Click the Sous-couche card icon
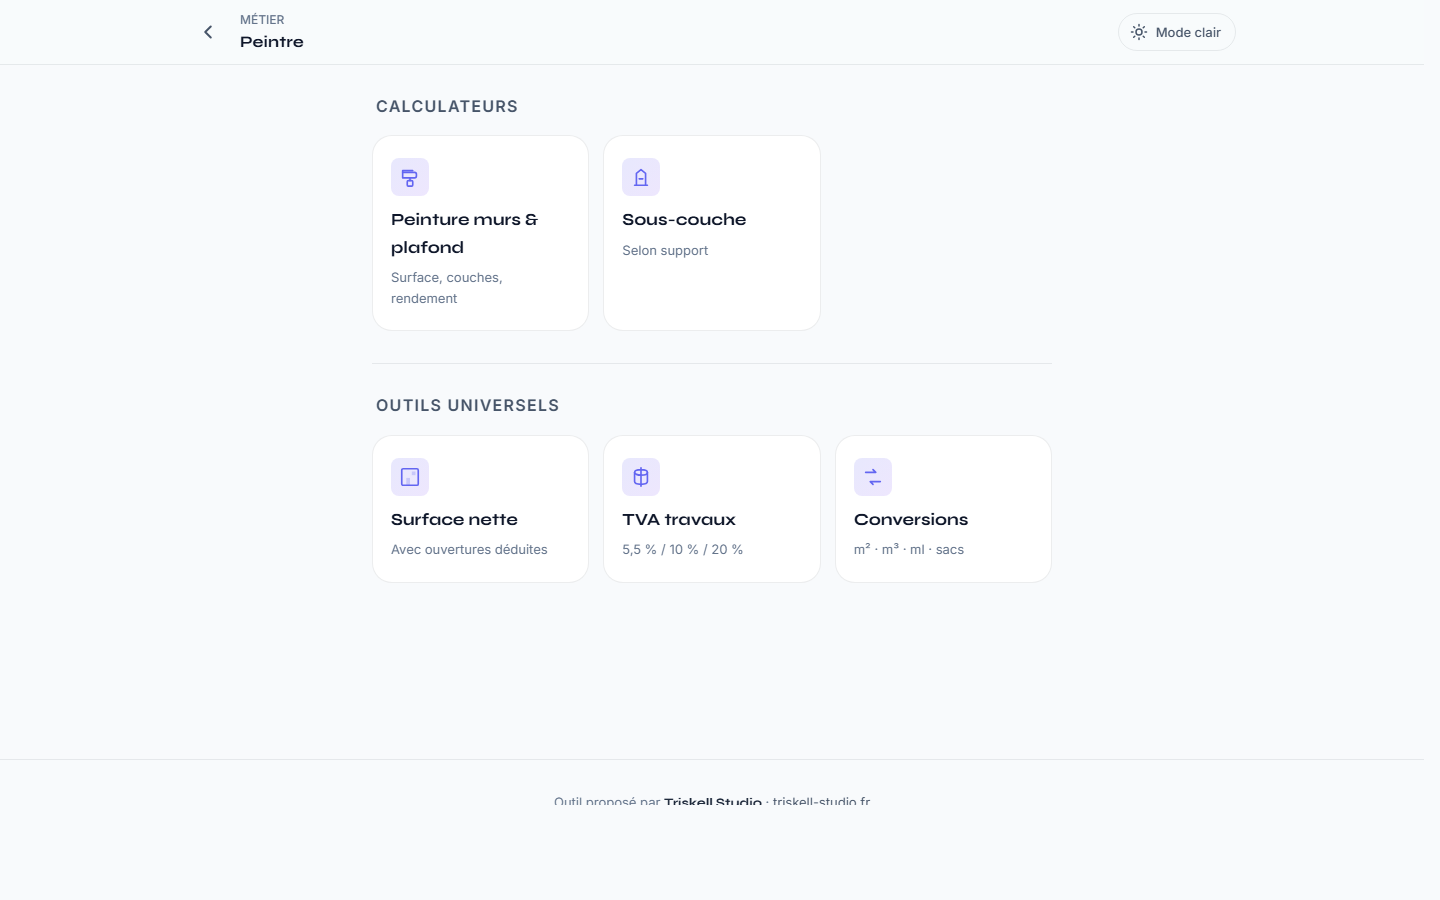Viewport: 1440px width, 900px height. 641,177
